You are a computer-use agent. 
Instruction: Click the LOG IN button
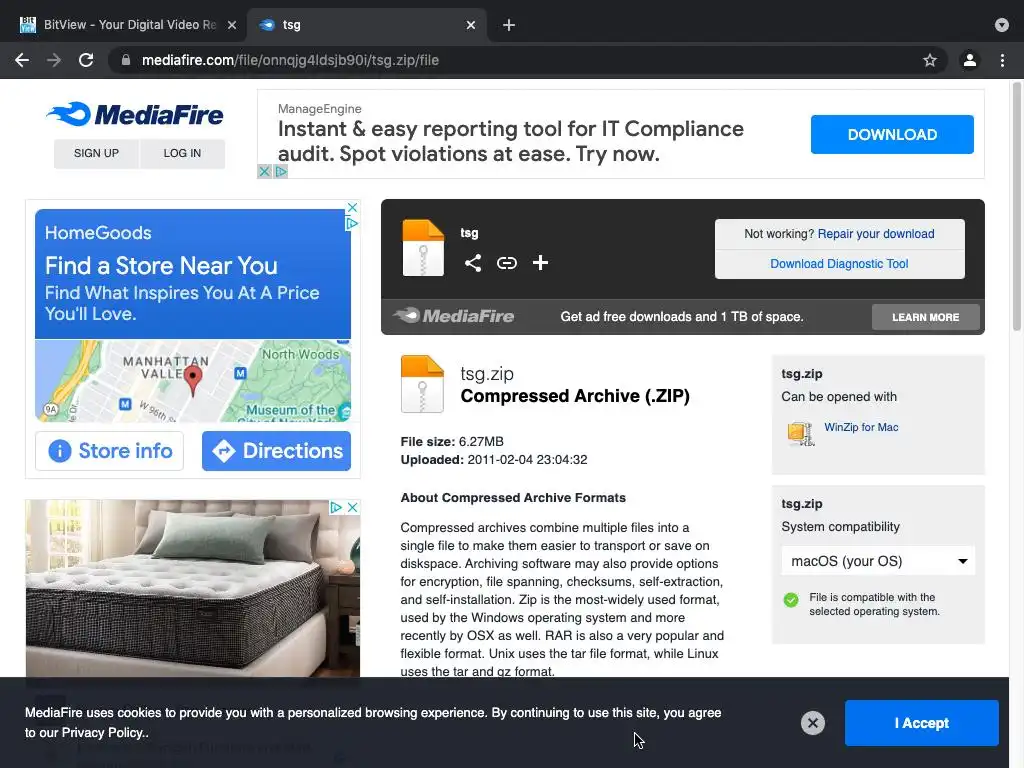click(x=182, y=153)
